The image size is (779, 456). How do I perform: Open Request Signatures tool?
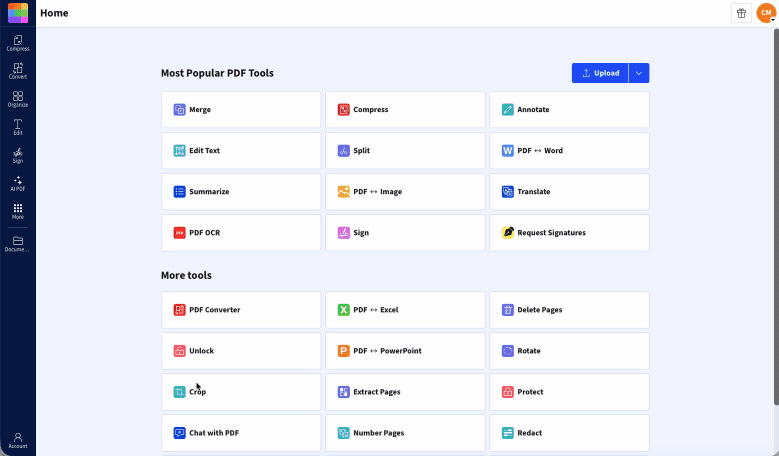coord(569,233)
